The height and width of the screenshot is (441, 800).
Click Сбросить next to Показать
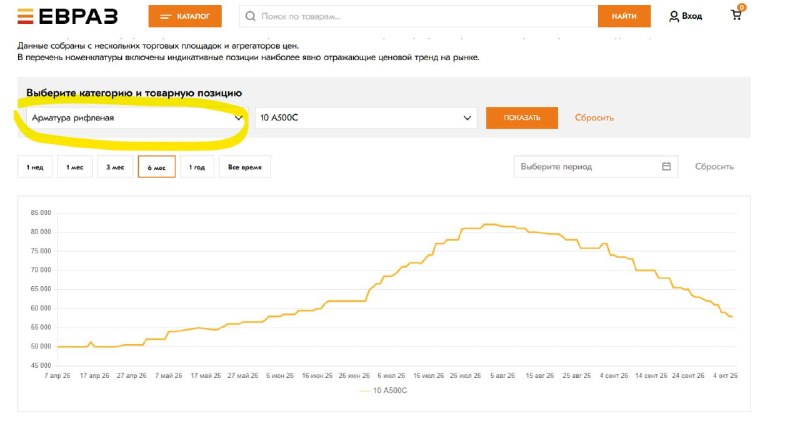click(594, 118)
